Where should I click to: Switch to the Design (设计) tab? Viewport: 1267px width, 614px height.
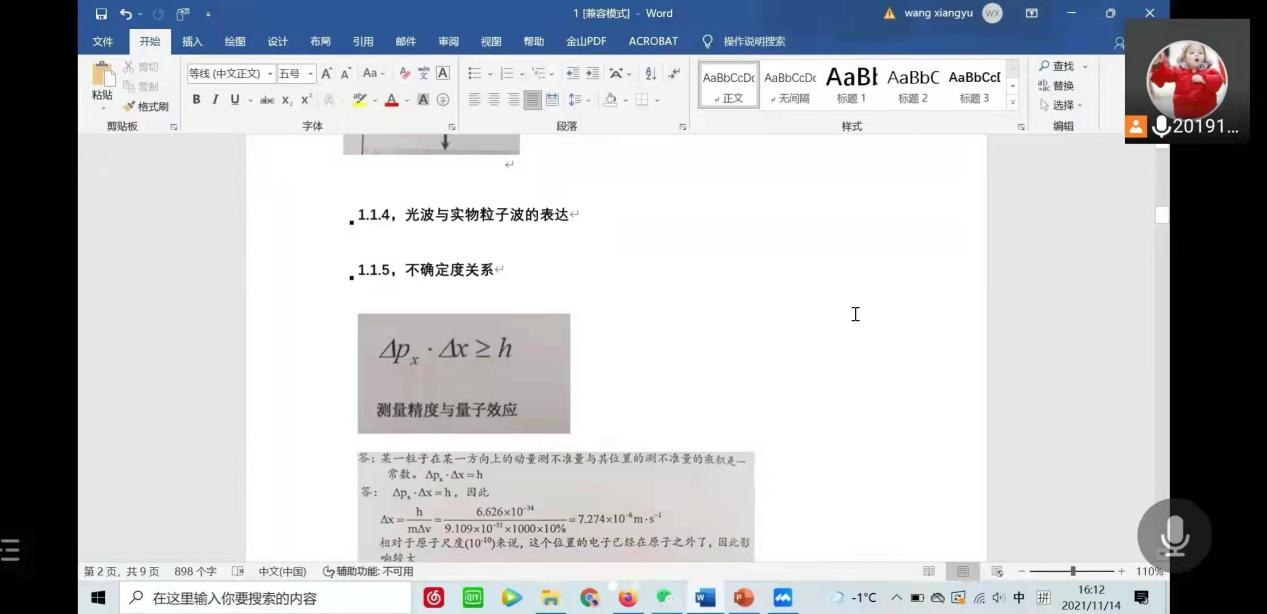coord(278,41)
